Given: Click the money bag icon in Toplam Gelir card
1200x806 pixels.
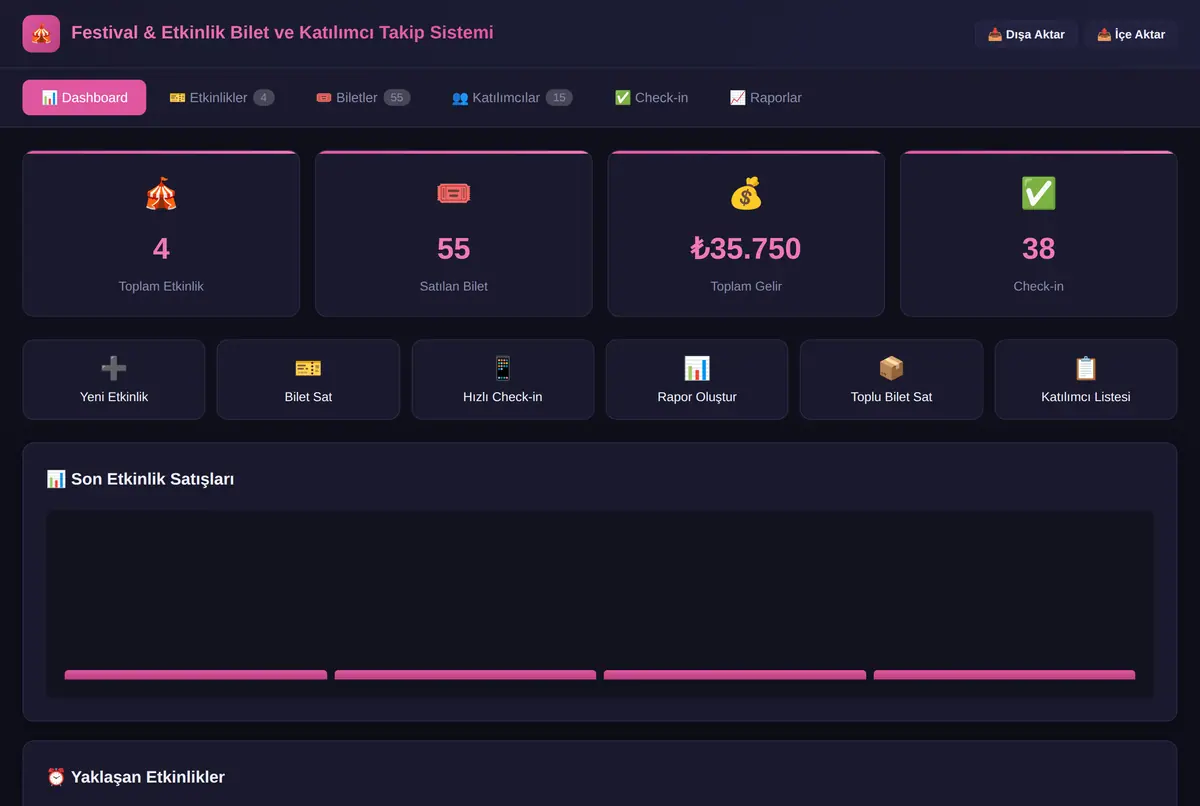Looking at the screenshot, I should tap(746, 193).
